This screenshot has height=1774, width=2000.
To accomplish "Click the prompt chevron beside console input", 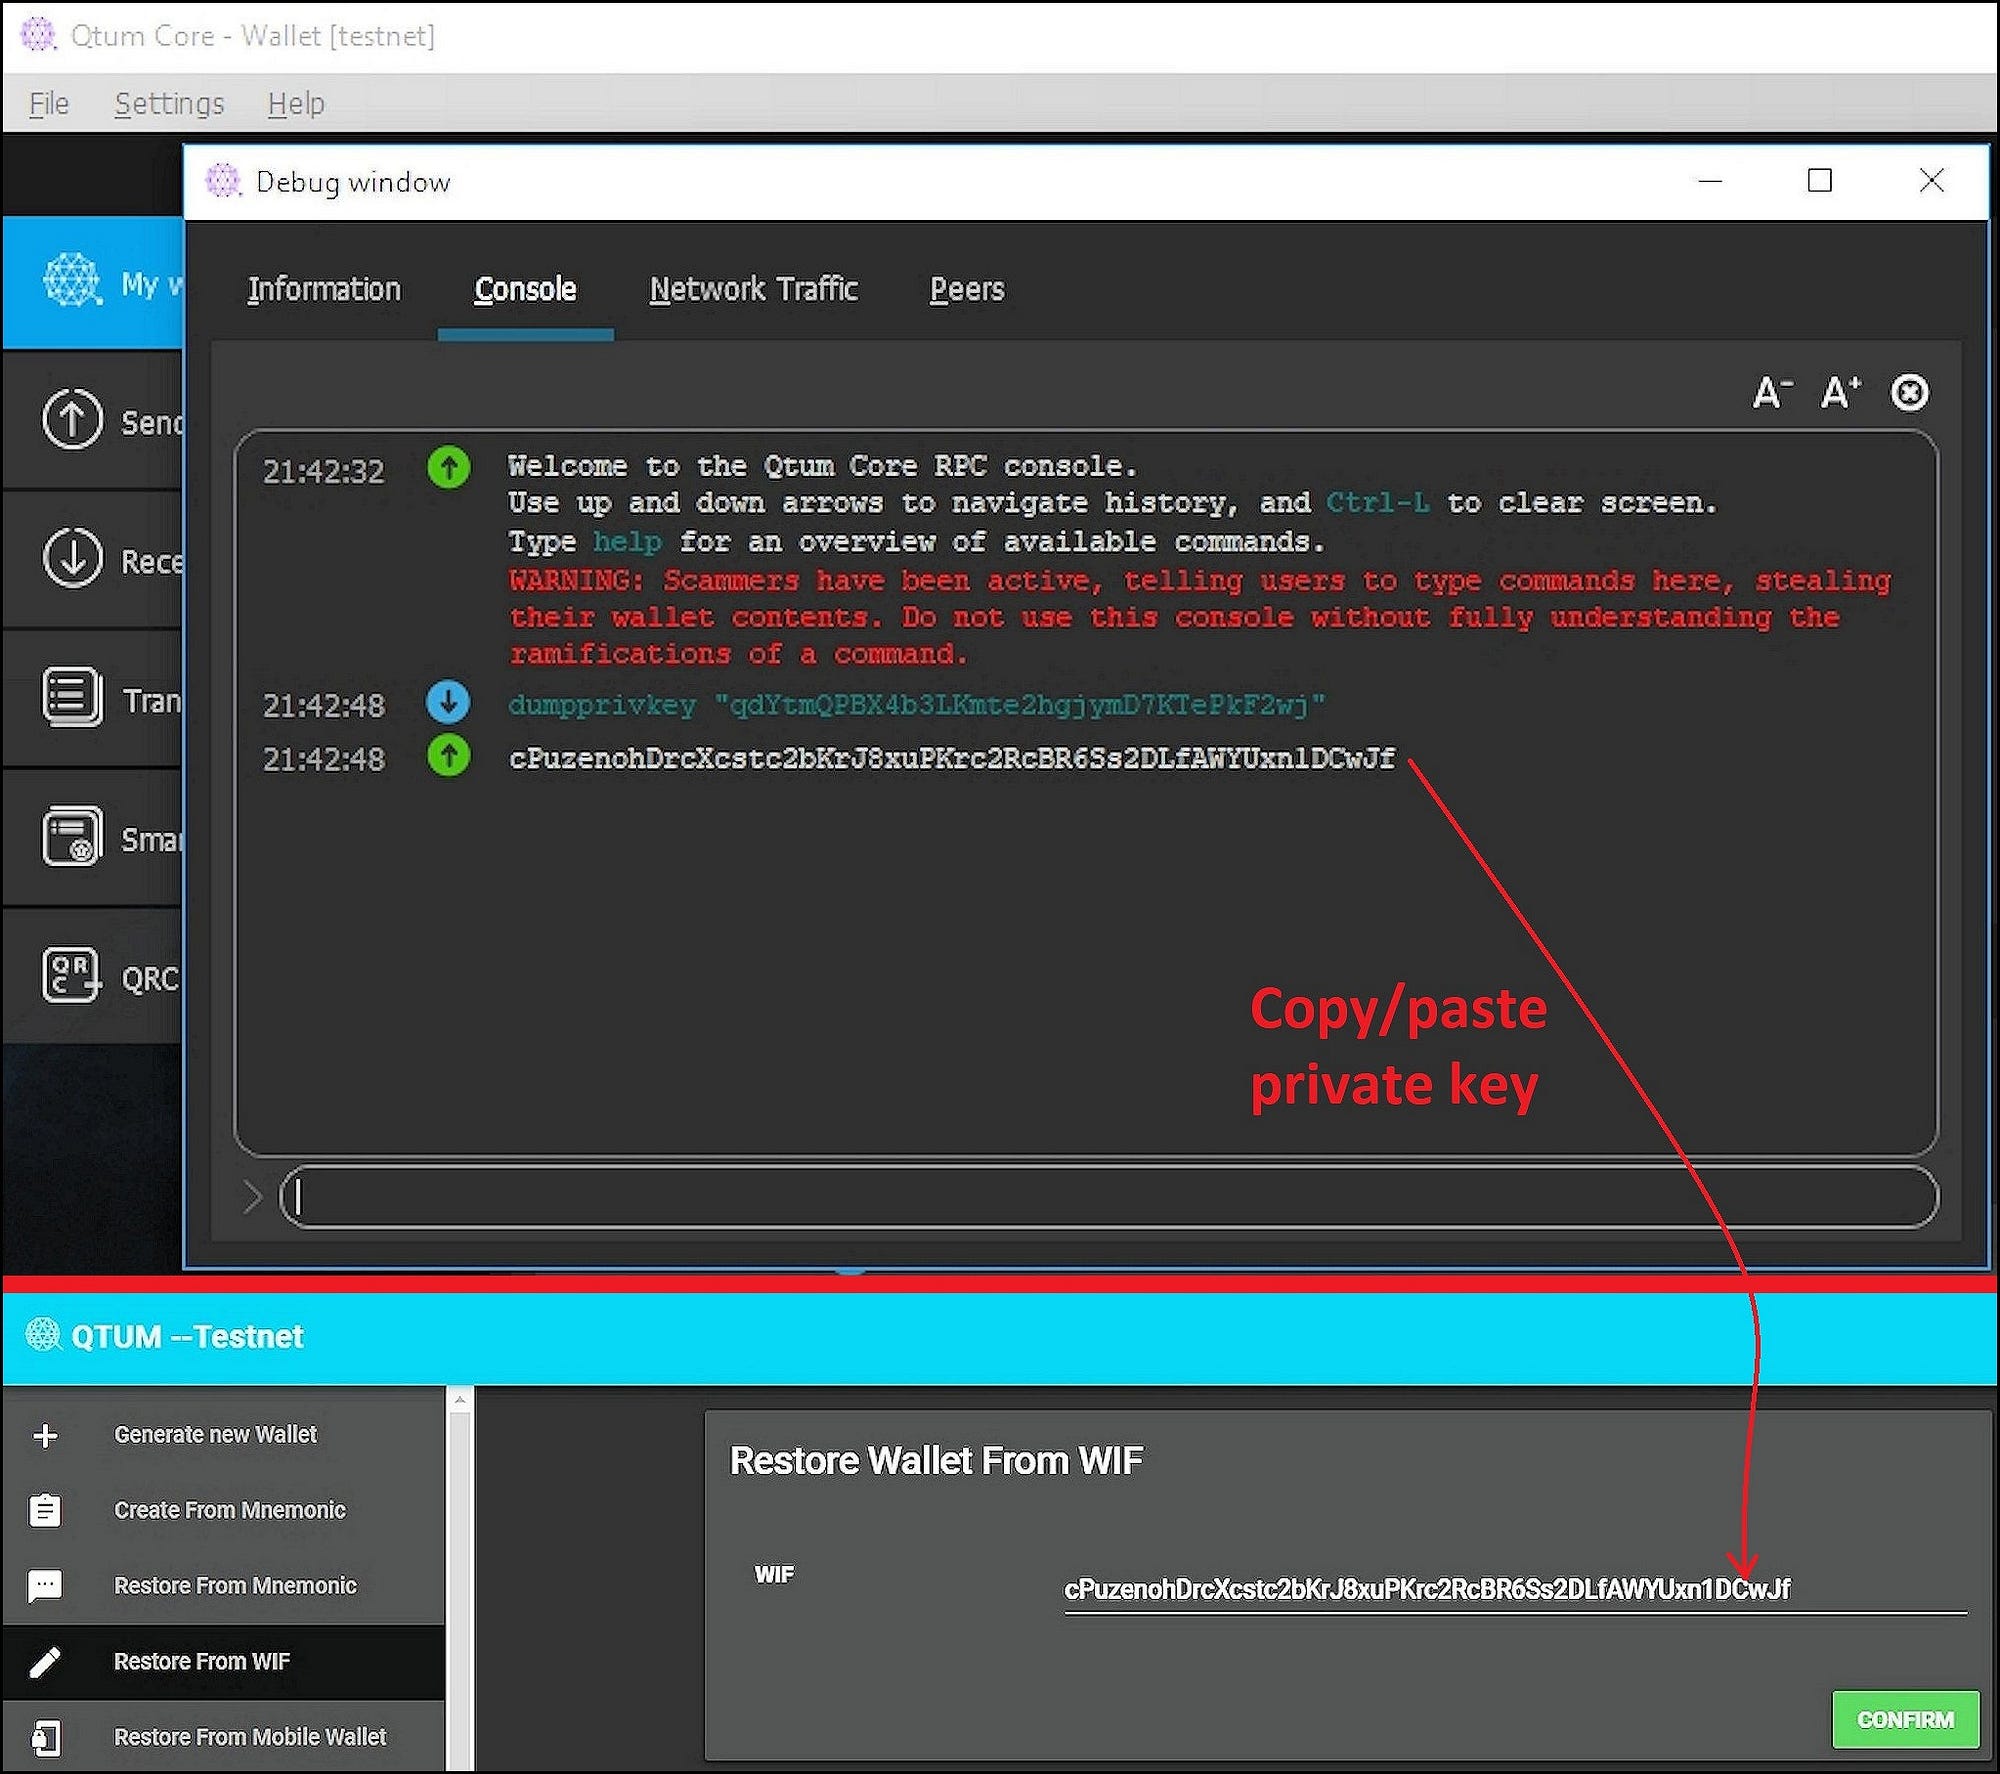I will pos(253,1197).
